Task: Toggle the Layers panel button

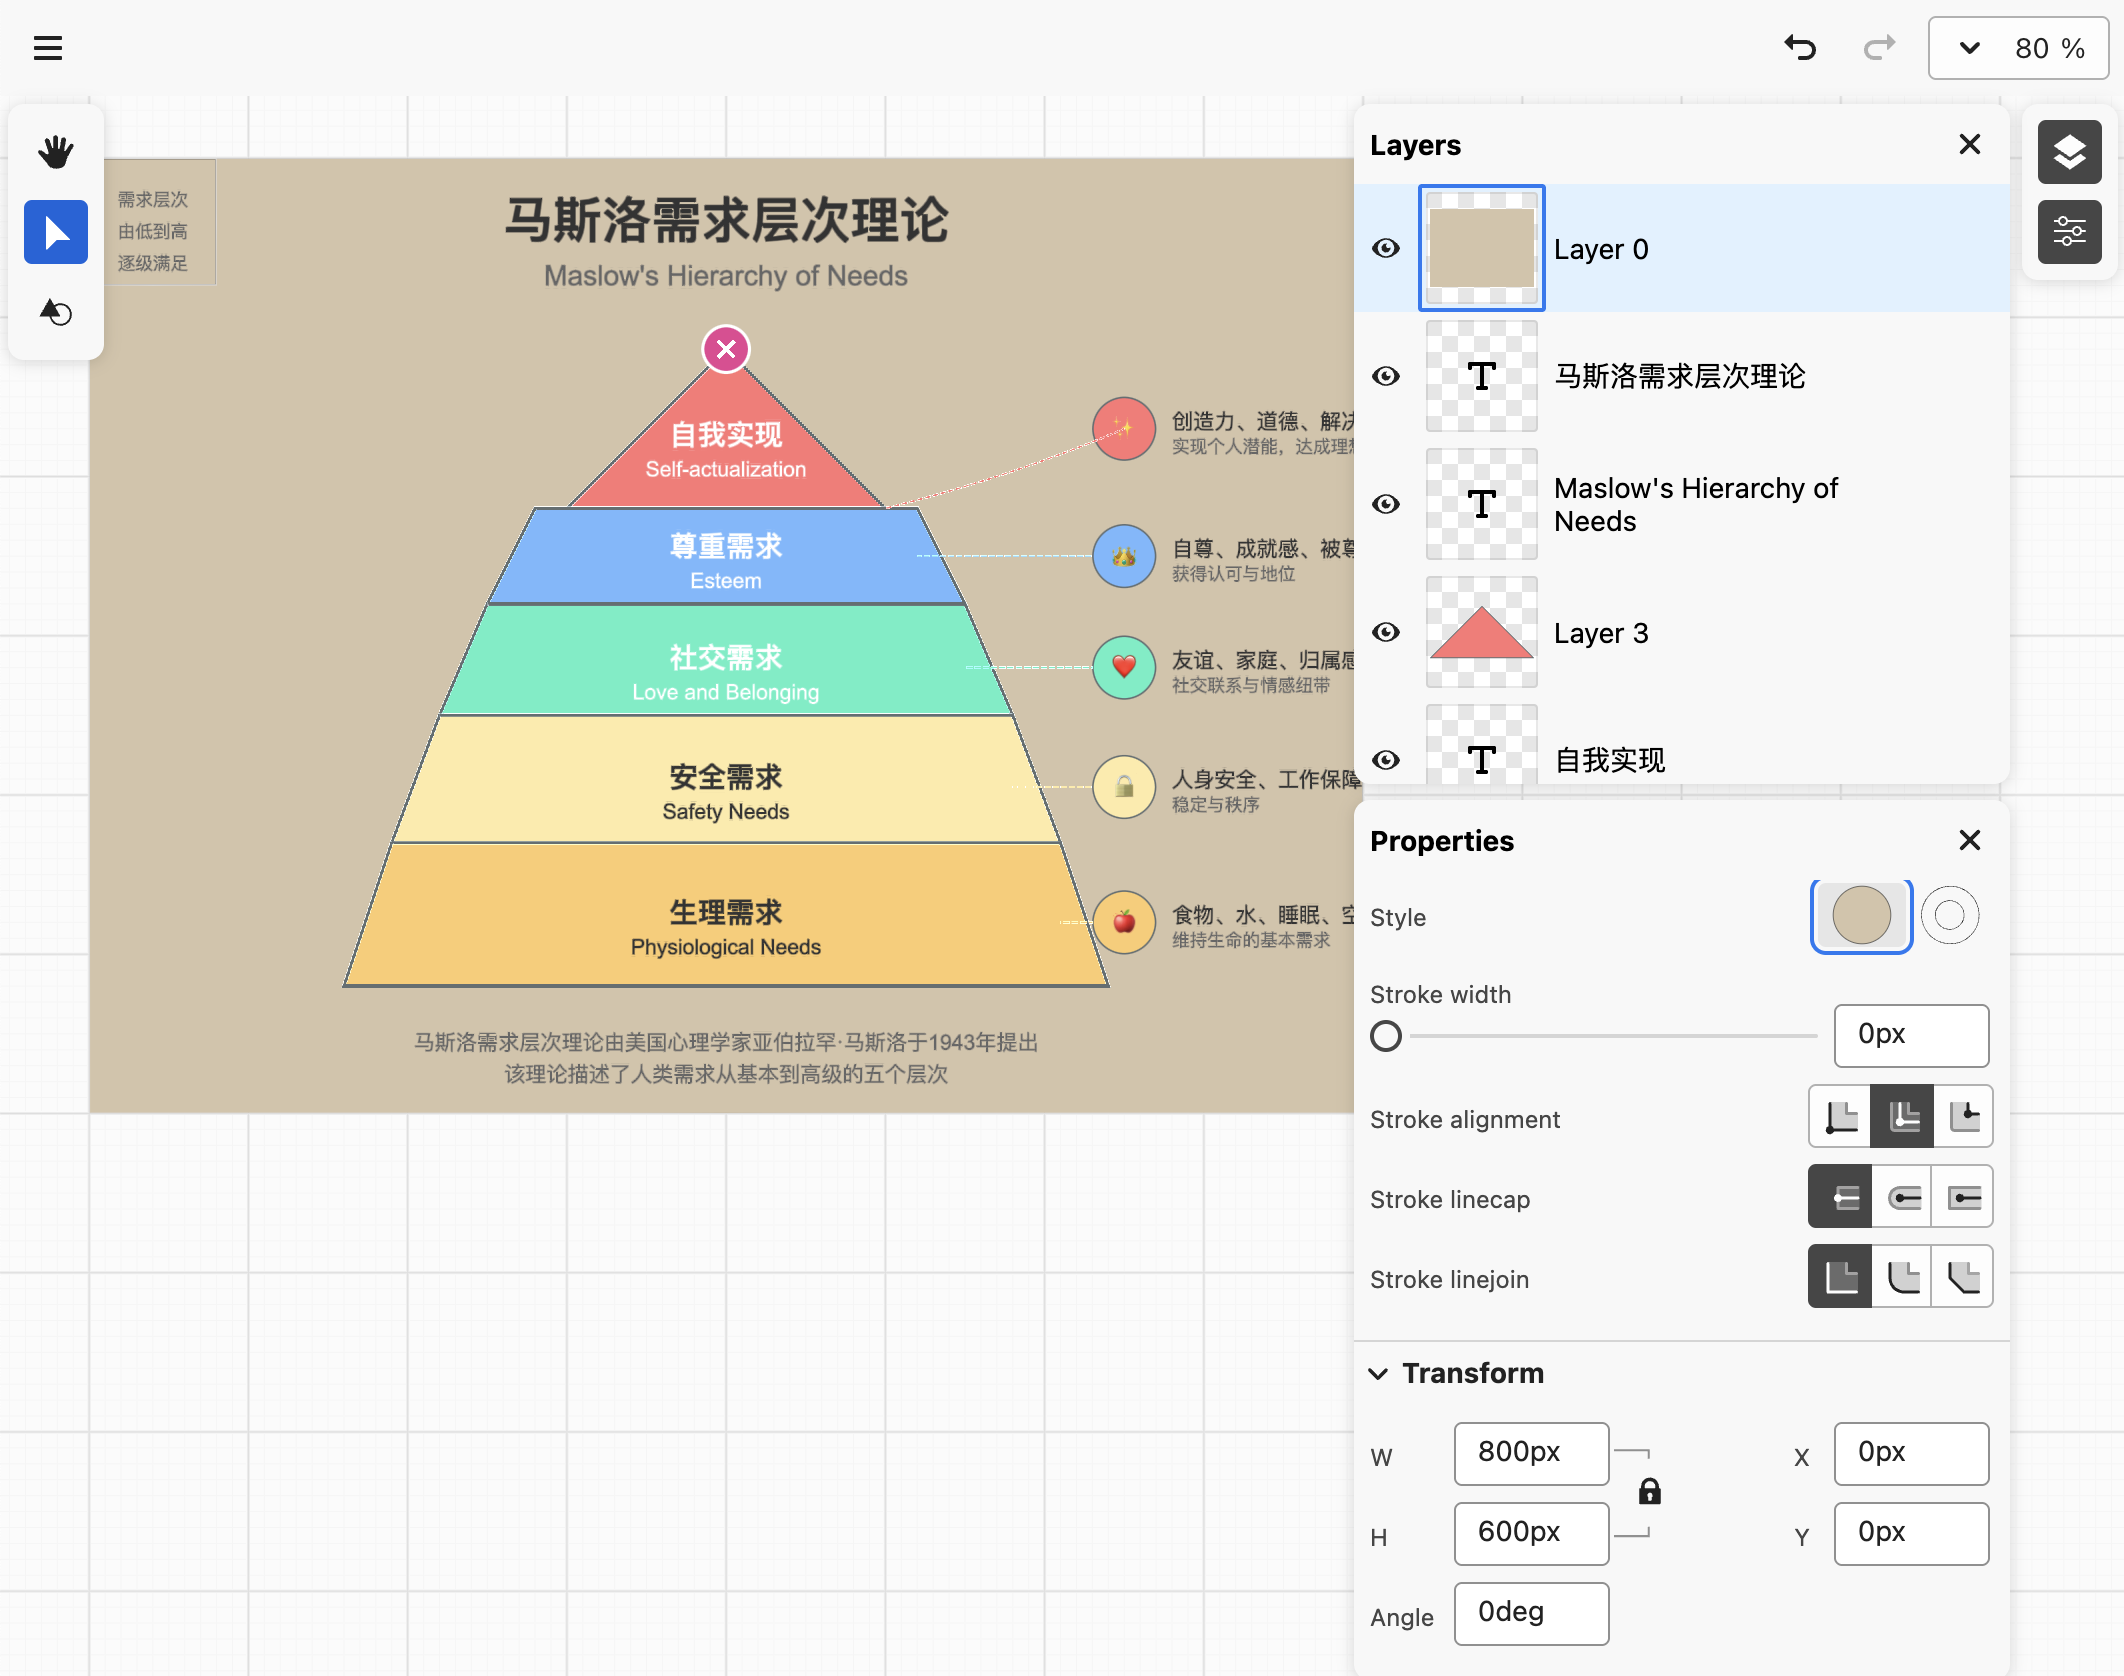Action: pos(2069,152)
